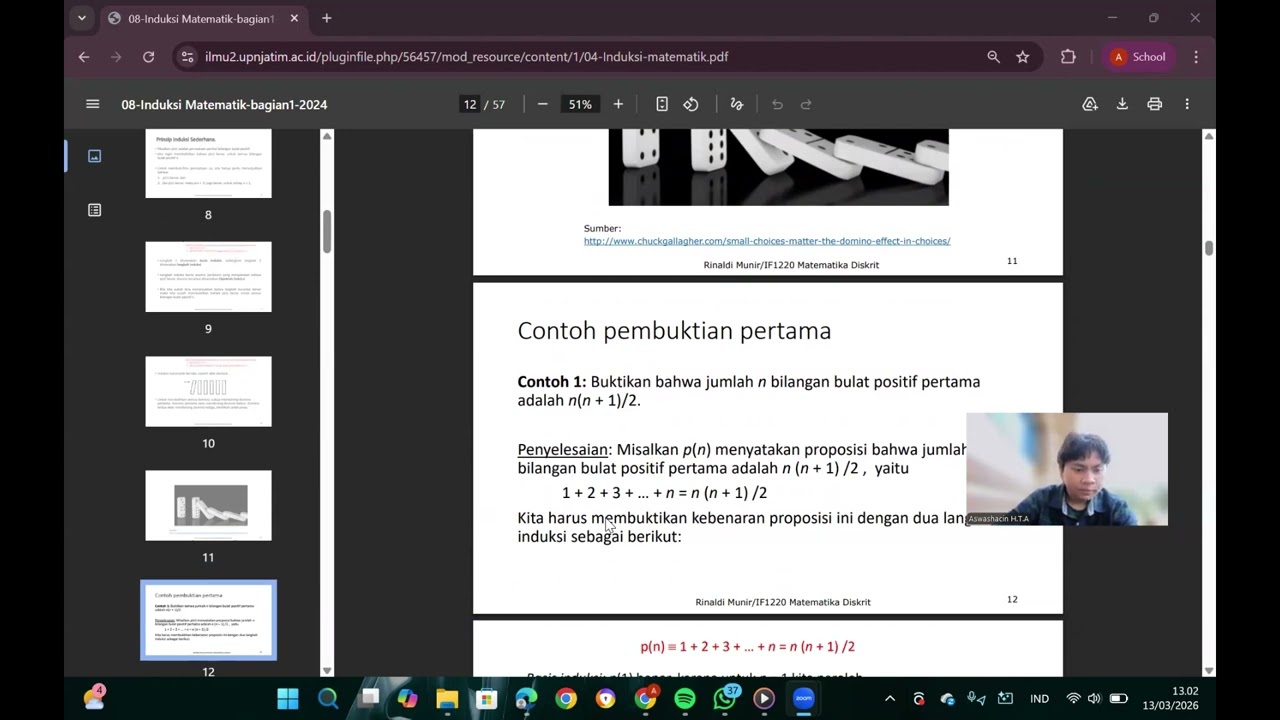Viewport: 1280px width, 720px height.
Task: Open Copilot from the taskbar
Action: tap(407, 698)
